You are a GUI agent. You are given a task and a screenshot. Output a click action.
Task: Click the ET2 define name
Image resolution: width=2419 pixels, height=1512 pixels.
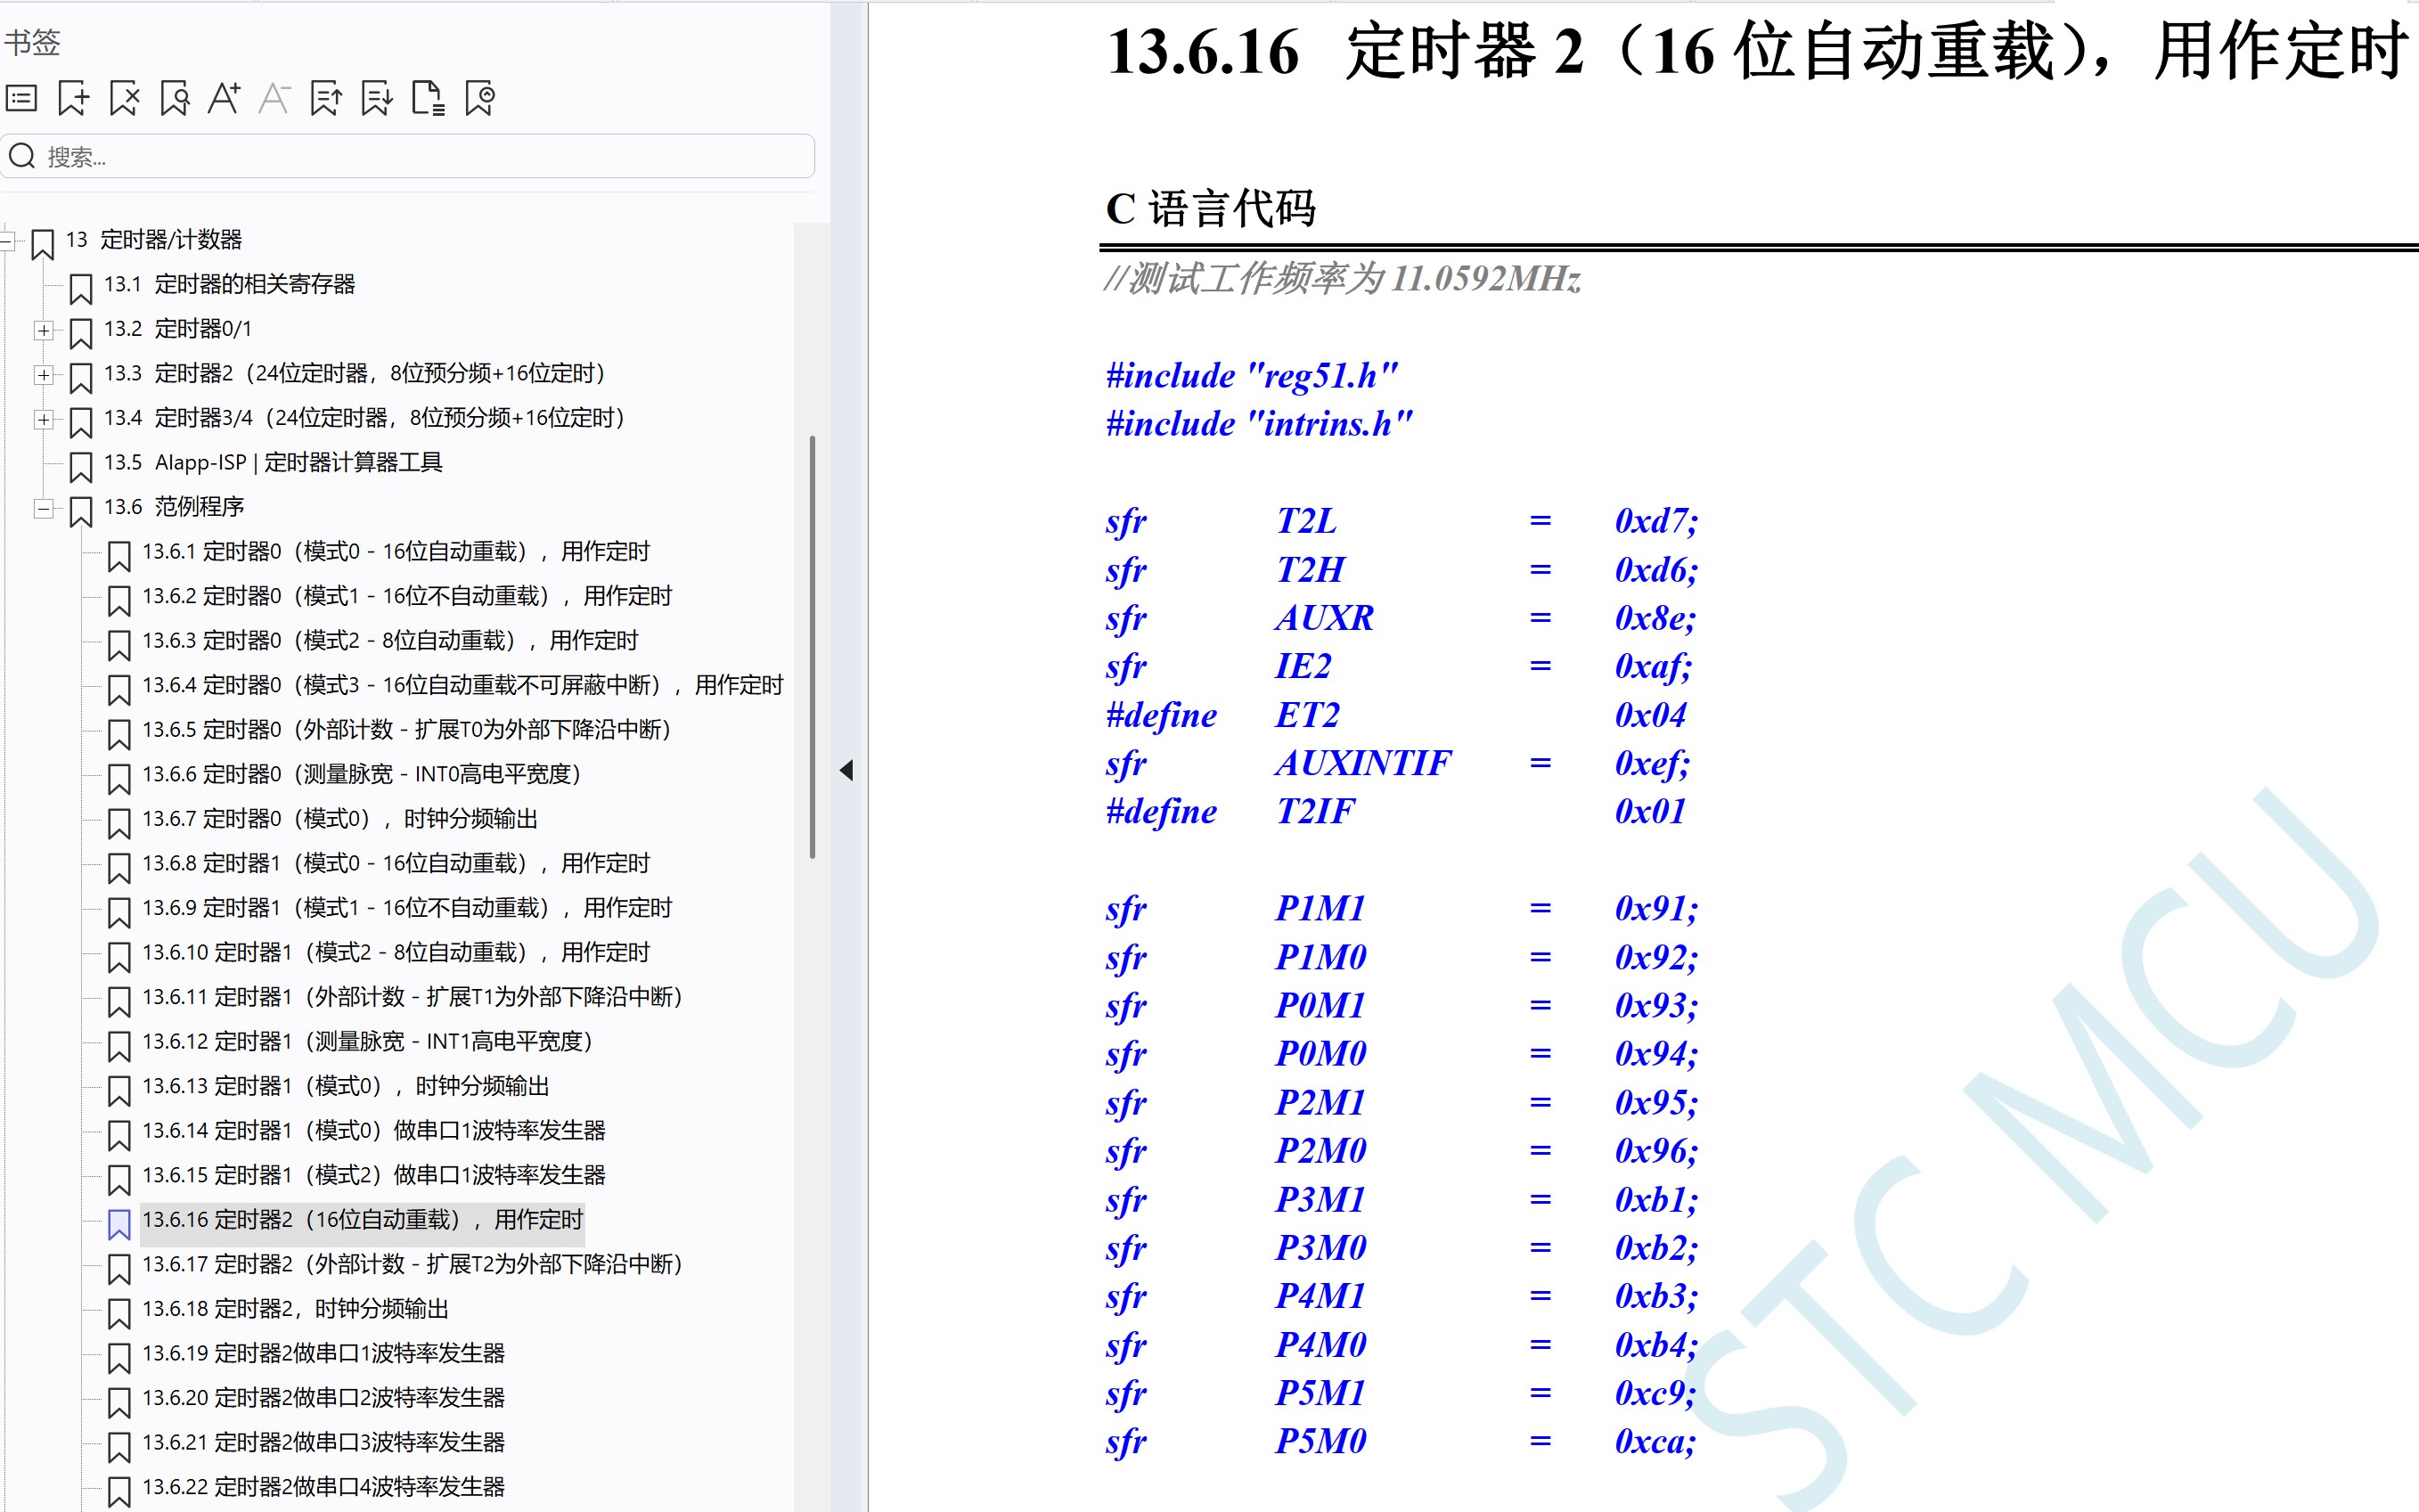pos(1307,715)
